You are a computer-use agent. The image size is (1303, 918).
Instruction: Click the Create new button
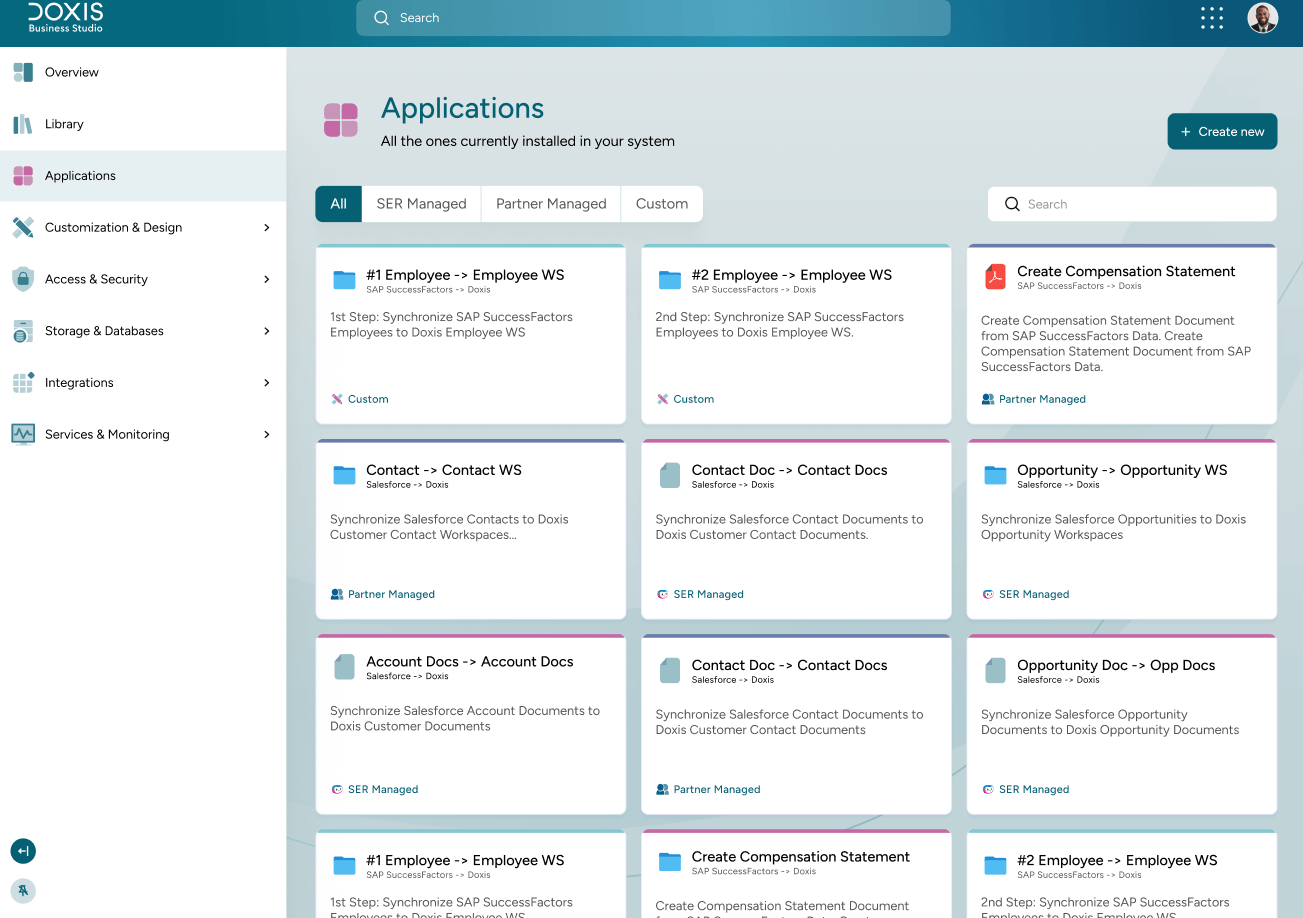point(1222,131)
